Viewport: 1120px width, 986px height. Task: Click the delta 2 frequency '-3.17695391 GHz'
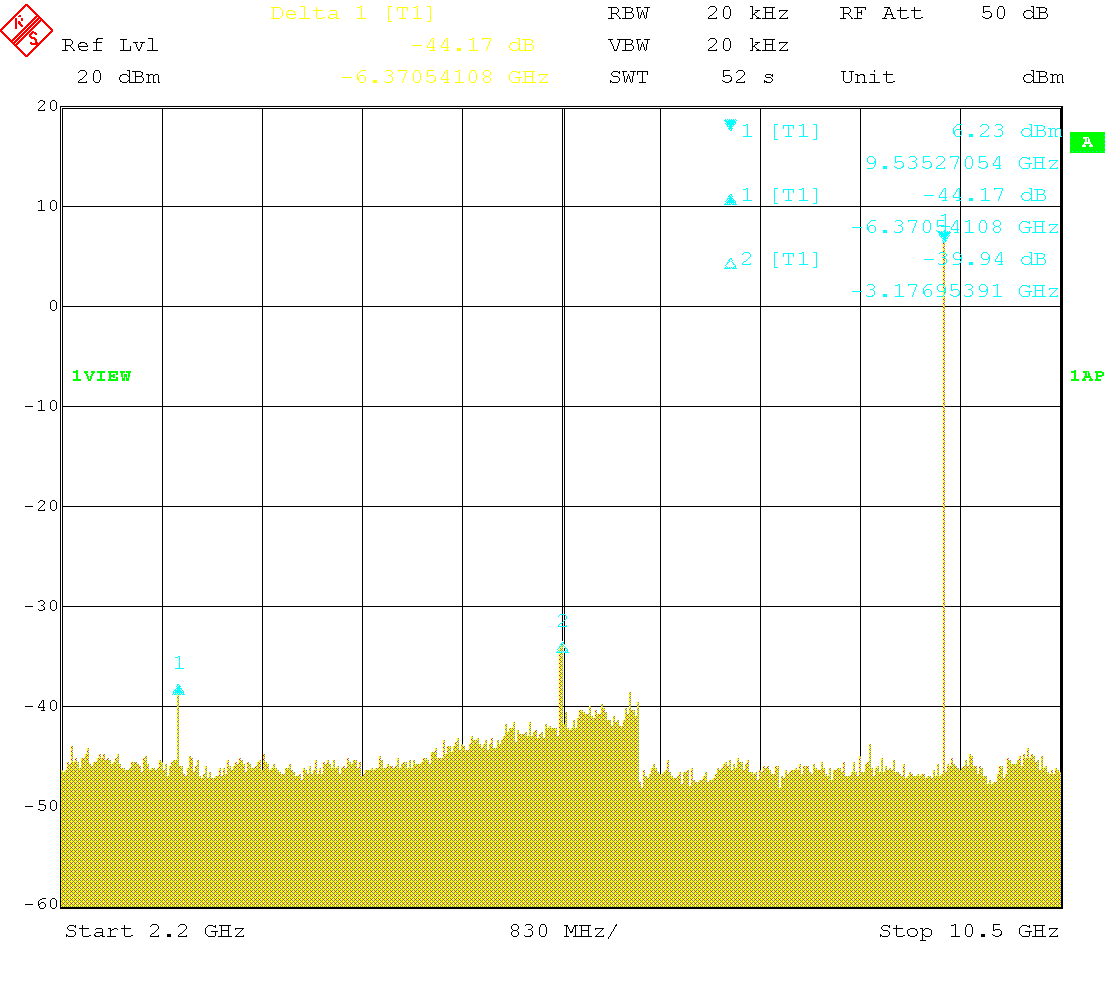[955, 291]
